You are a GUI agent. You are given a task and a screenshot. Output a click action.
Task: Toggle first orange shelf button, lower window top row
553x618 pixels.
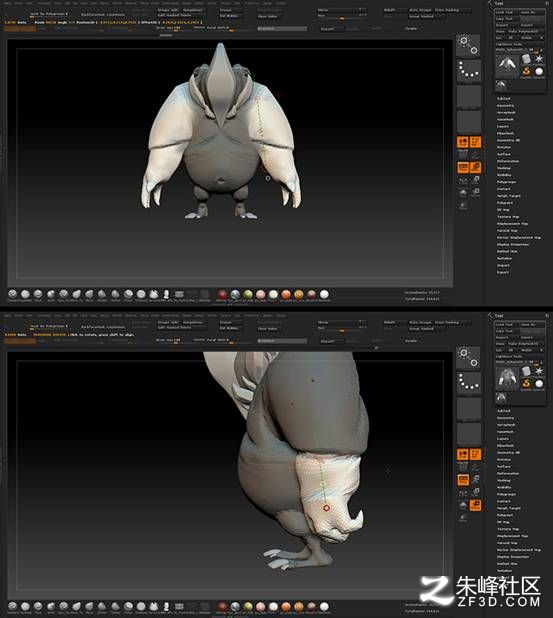[x=463, y=454]
